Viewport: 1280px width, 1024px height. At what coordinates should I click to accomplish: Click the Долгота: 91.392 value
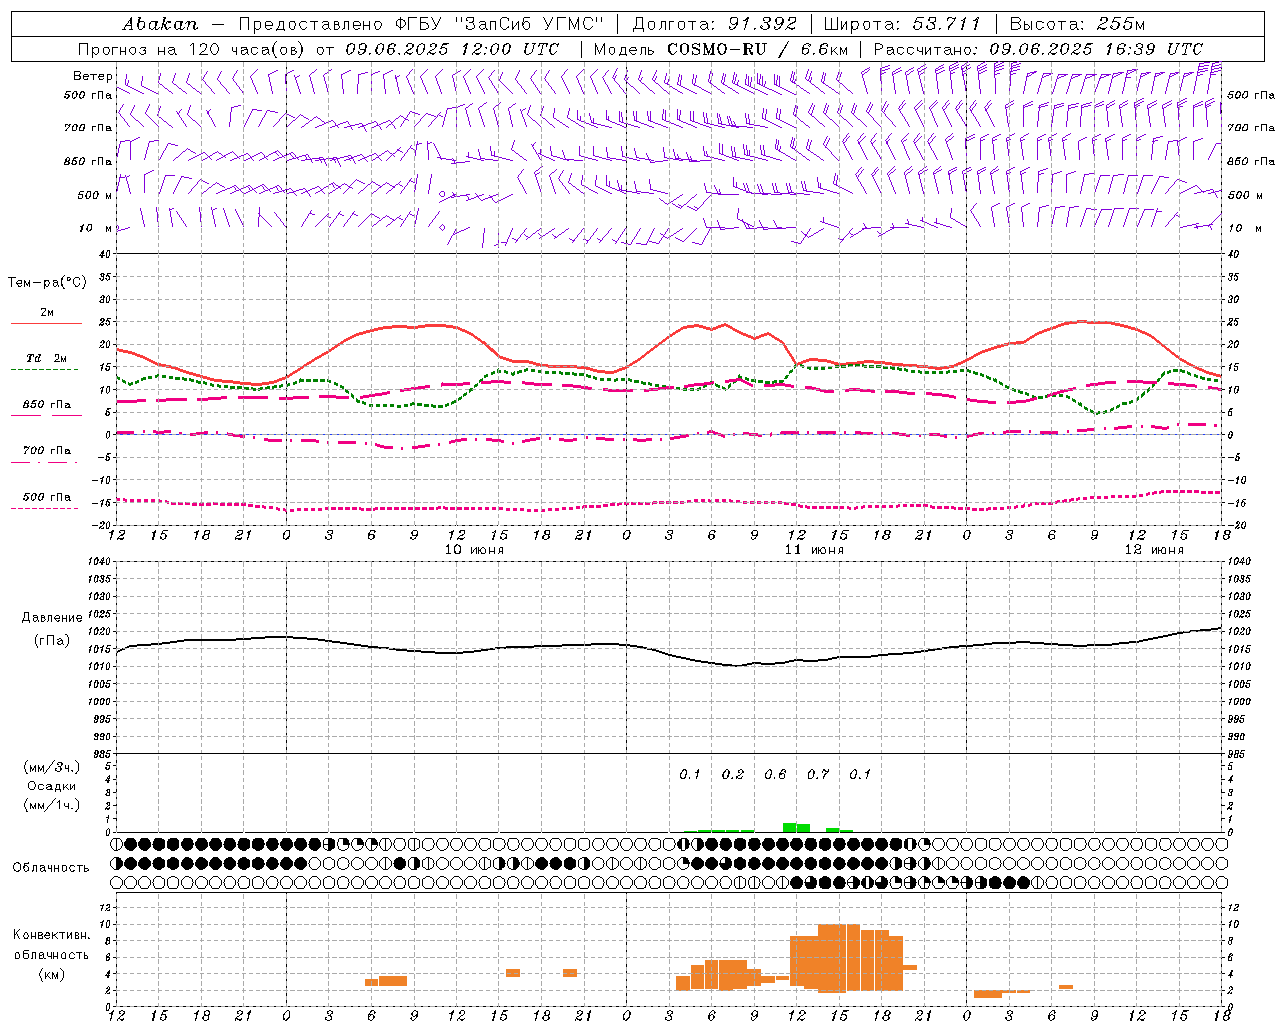pyautogui.click(x=715, y=24)
